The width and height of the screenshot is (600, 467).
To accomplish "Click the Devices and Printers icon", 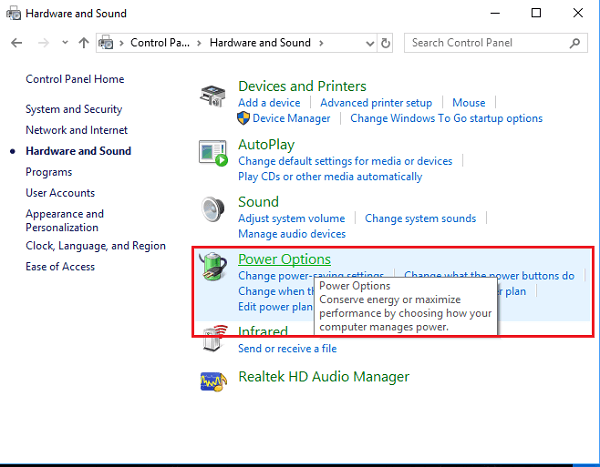I will [x=213, y=97].
